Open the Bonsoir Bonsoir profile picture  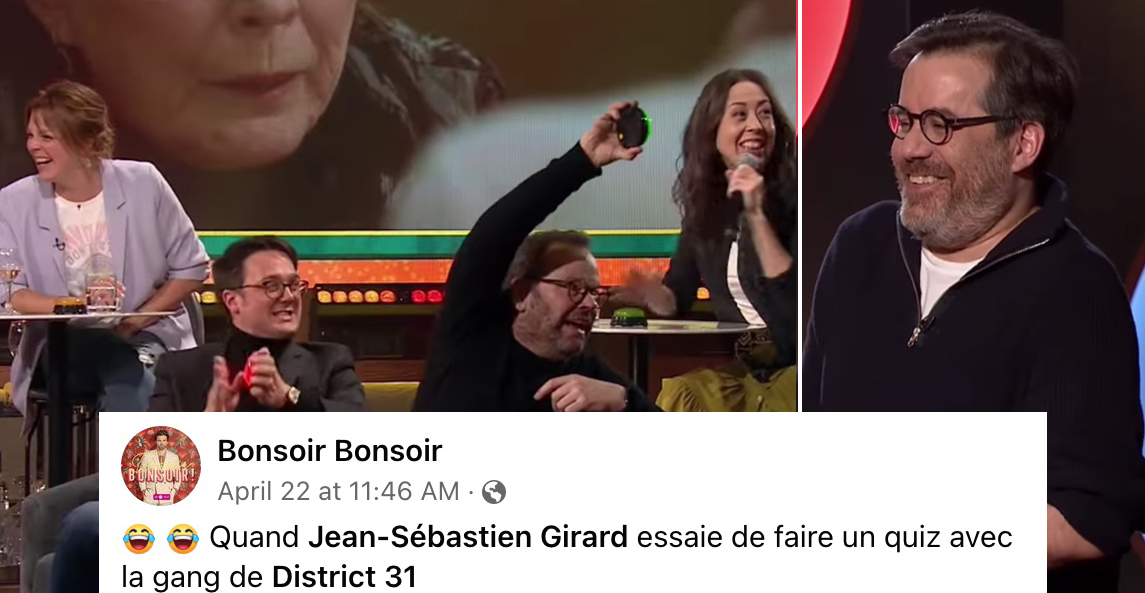[161, 466]
